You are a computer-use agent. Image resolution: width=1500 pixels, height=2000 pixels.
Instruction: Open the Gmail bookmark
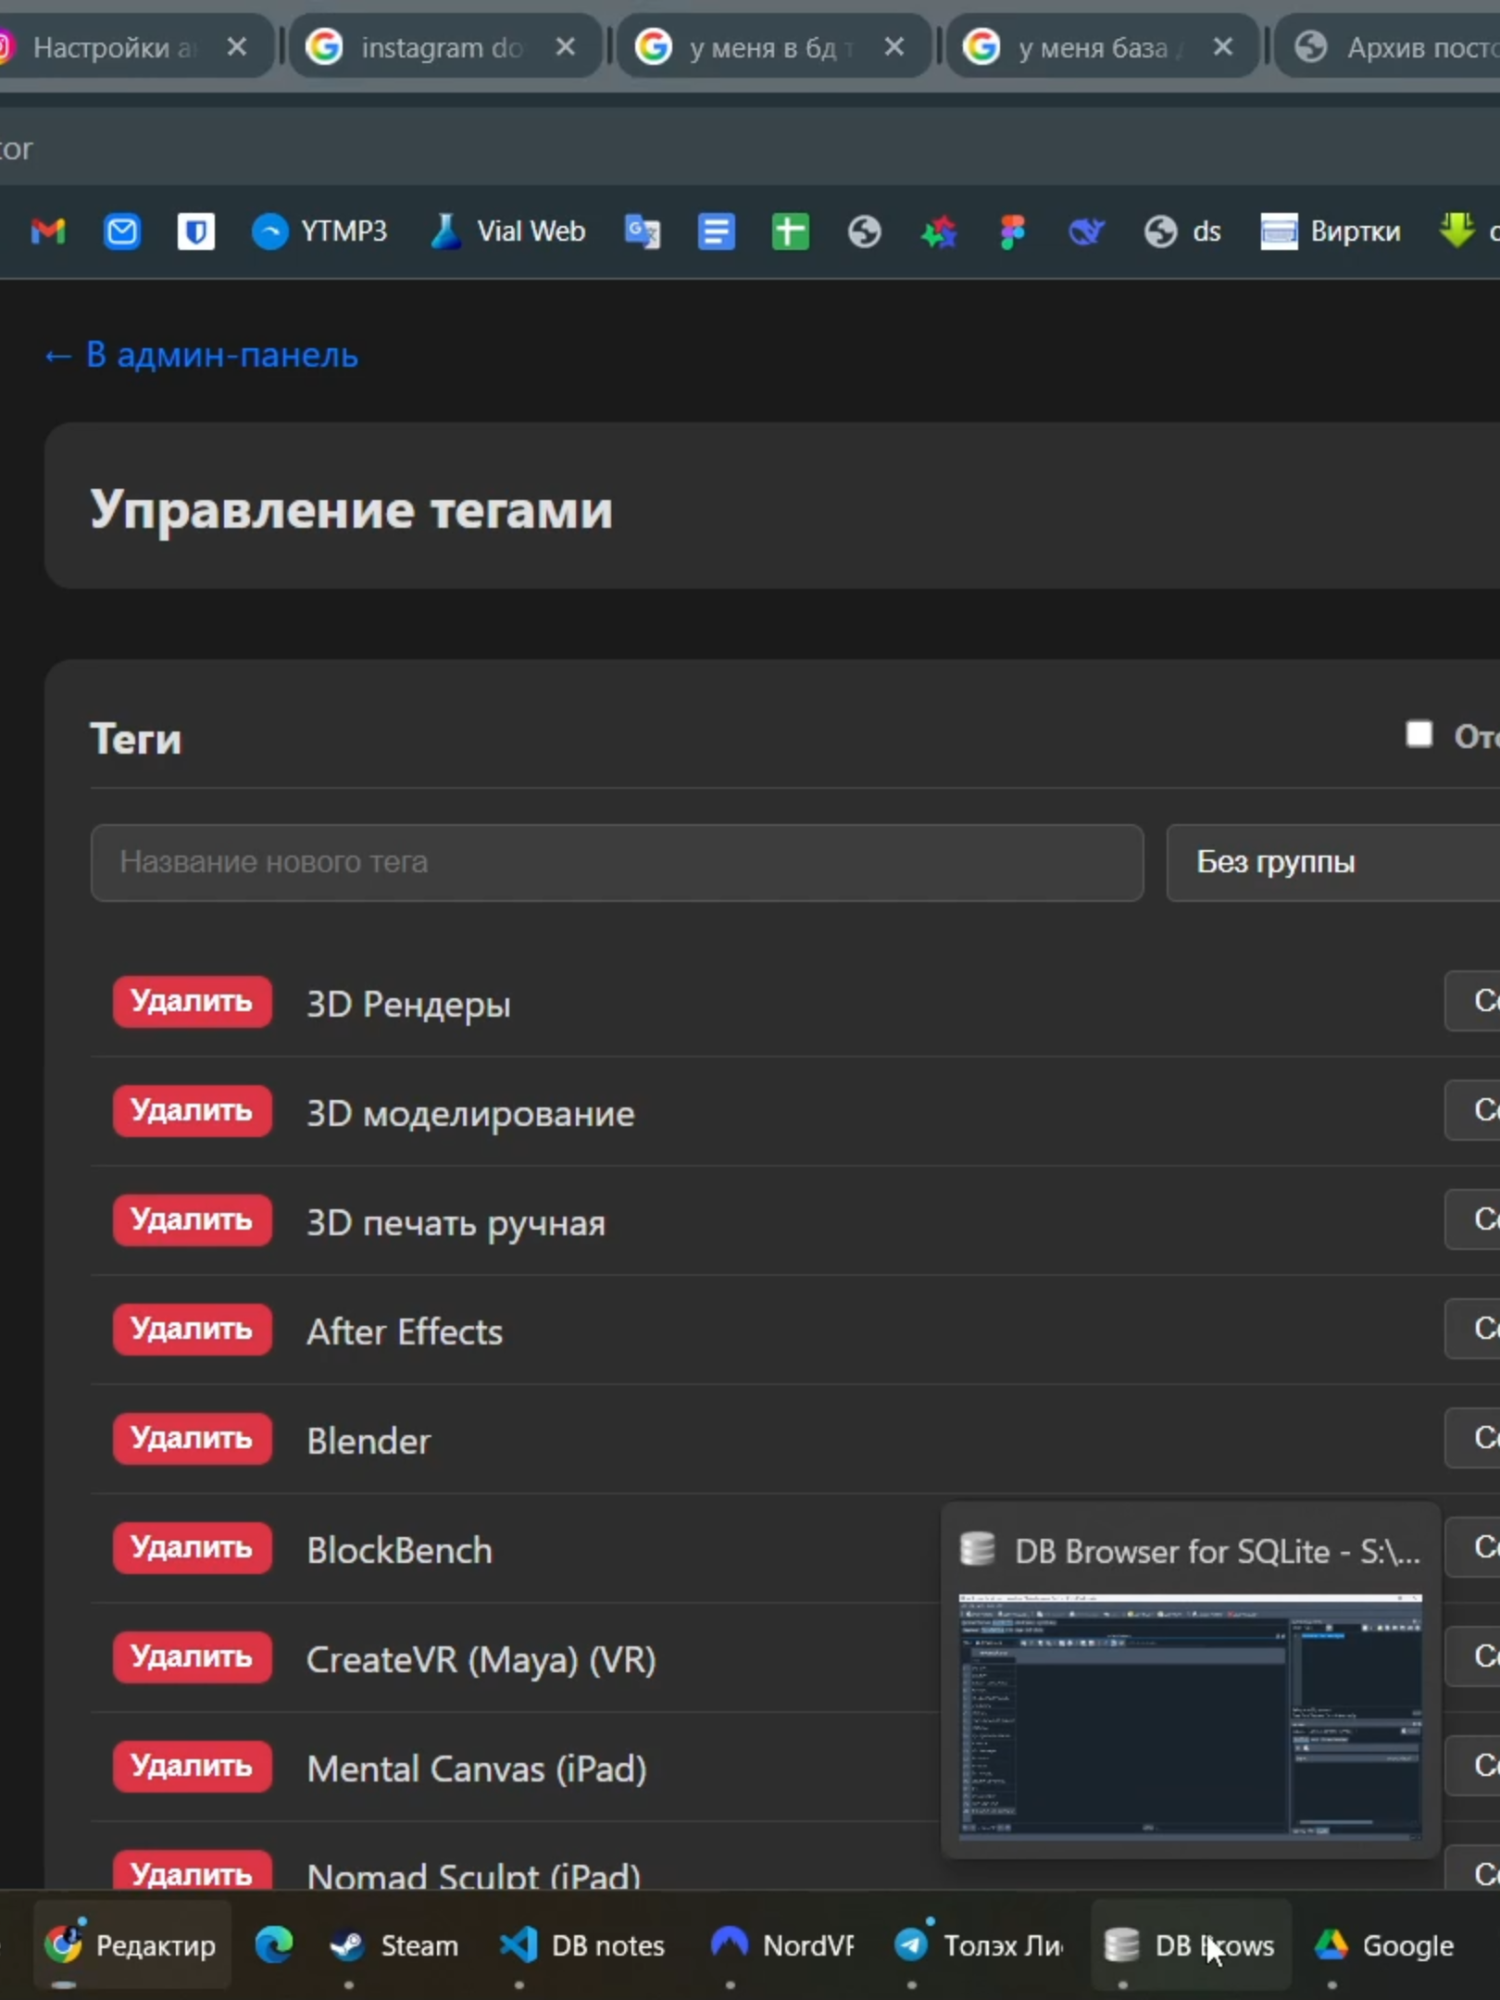coord(48,232)
